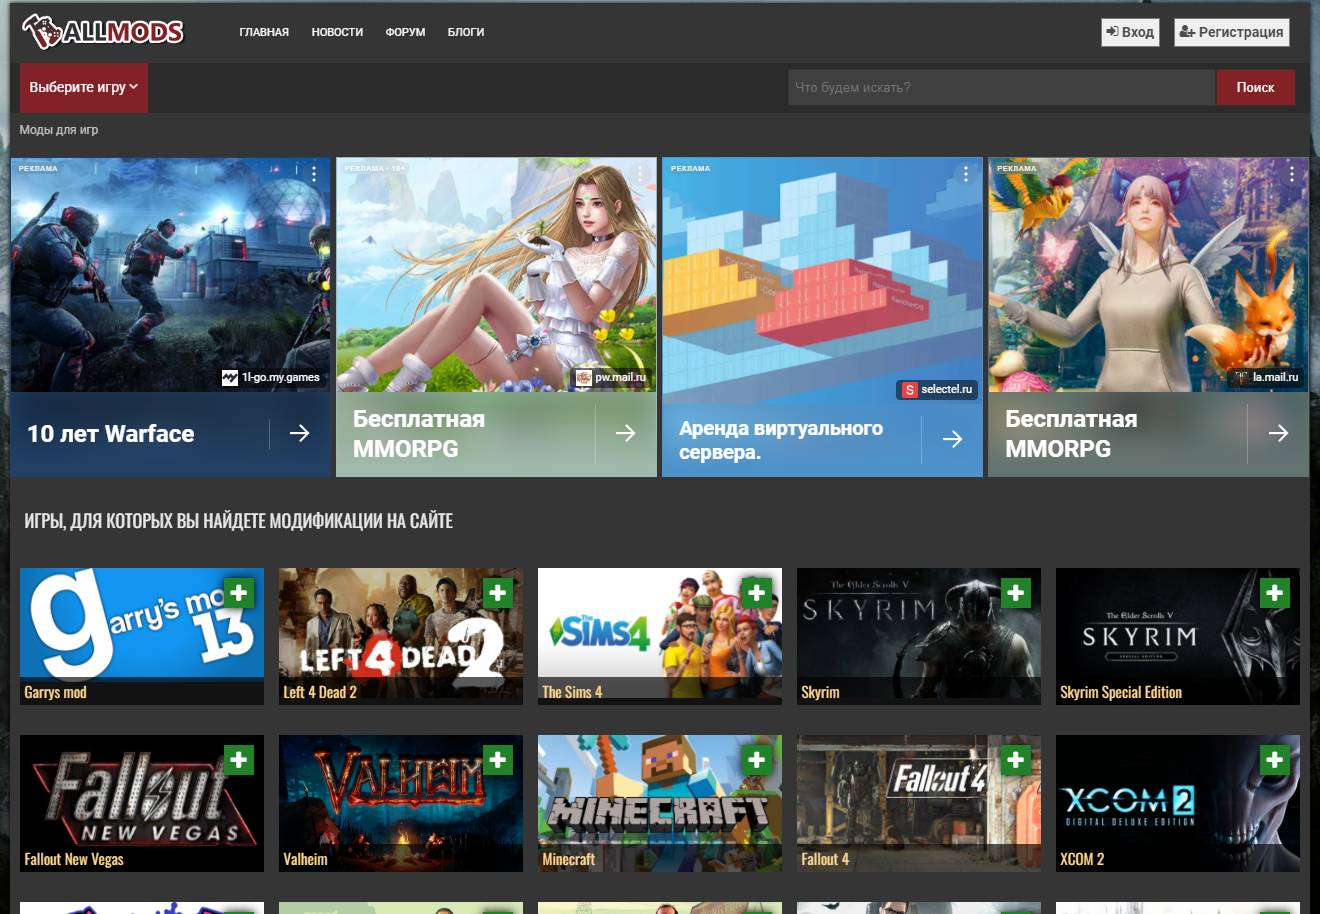Click arrow on 10 лет Warface ad
The height and width of the screenshot is (914, 1320).
click(x=299, y=433)
